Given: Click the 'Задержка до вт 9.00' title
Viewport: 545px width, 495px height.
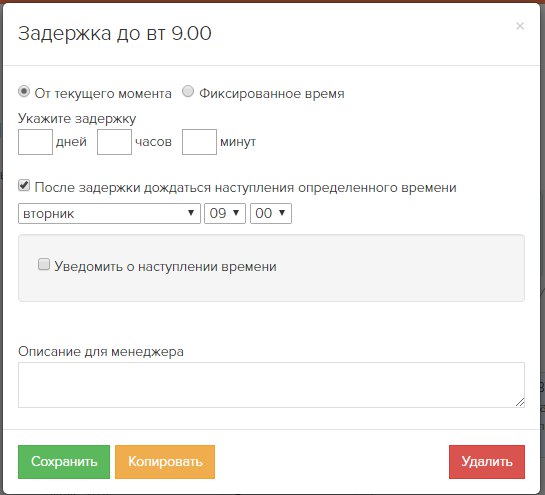Looking at the screenshot, I should click(x=115, y=33).
